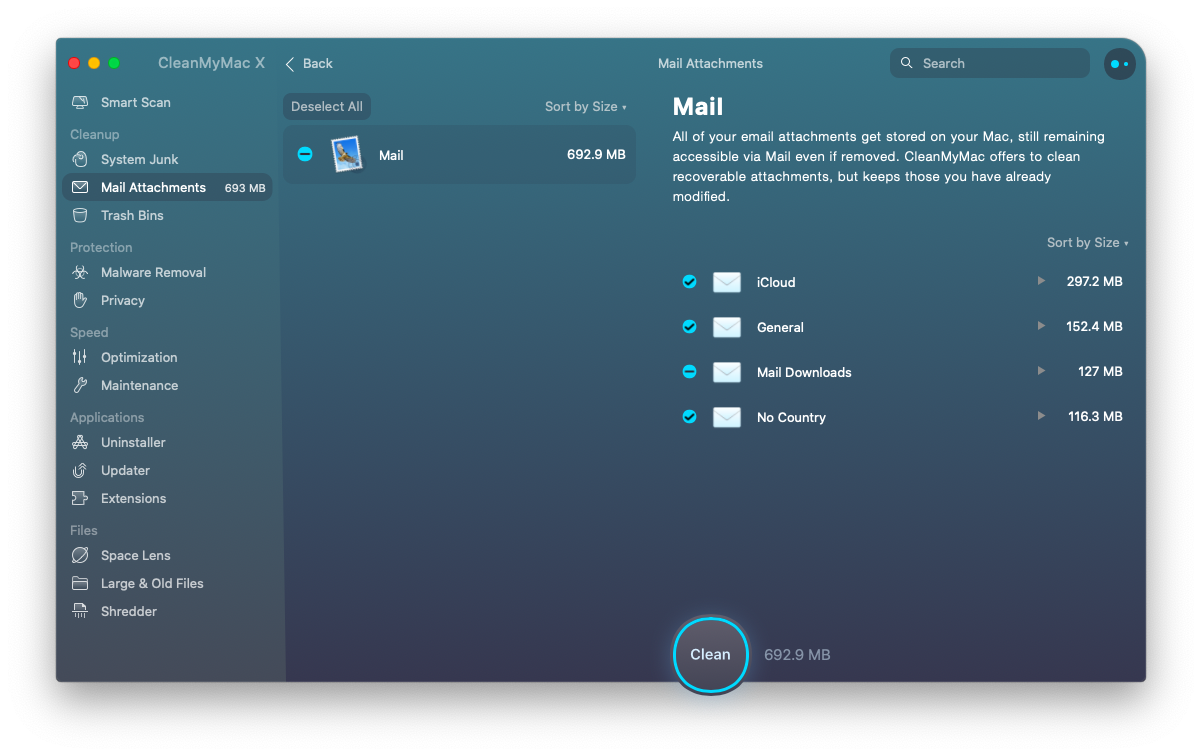1202x756 pixels.
Task: Click the iCloud envelope icon
Action: click(x=727, y=282)
